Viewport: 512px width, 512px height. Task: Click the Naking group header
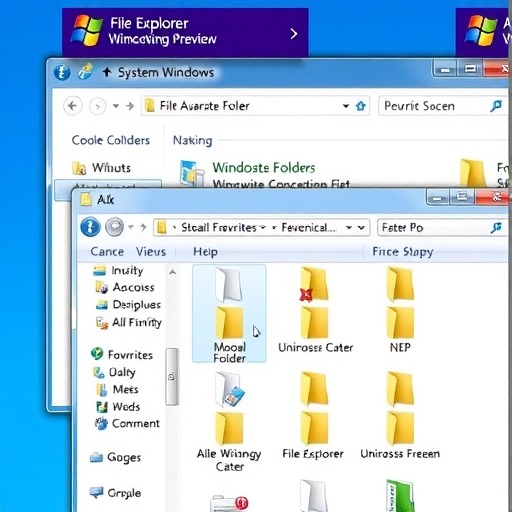pos(192,140)
